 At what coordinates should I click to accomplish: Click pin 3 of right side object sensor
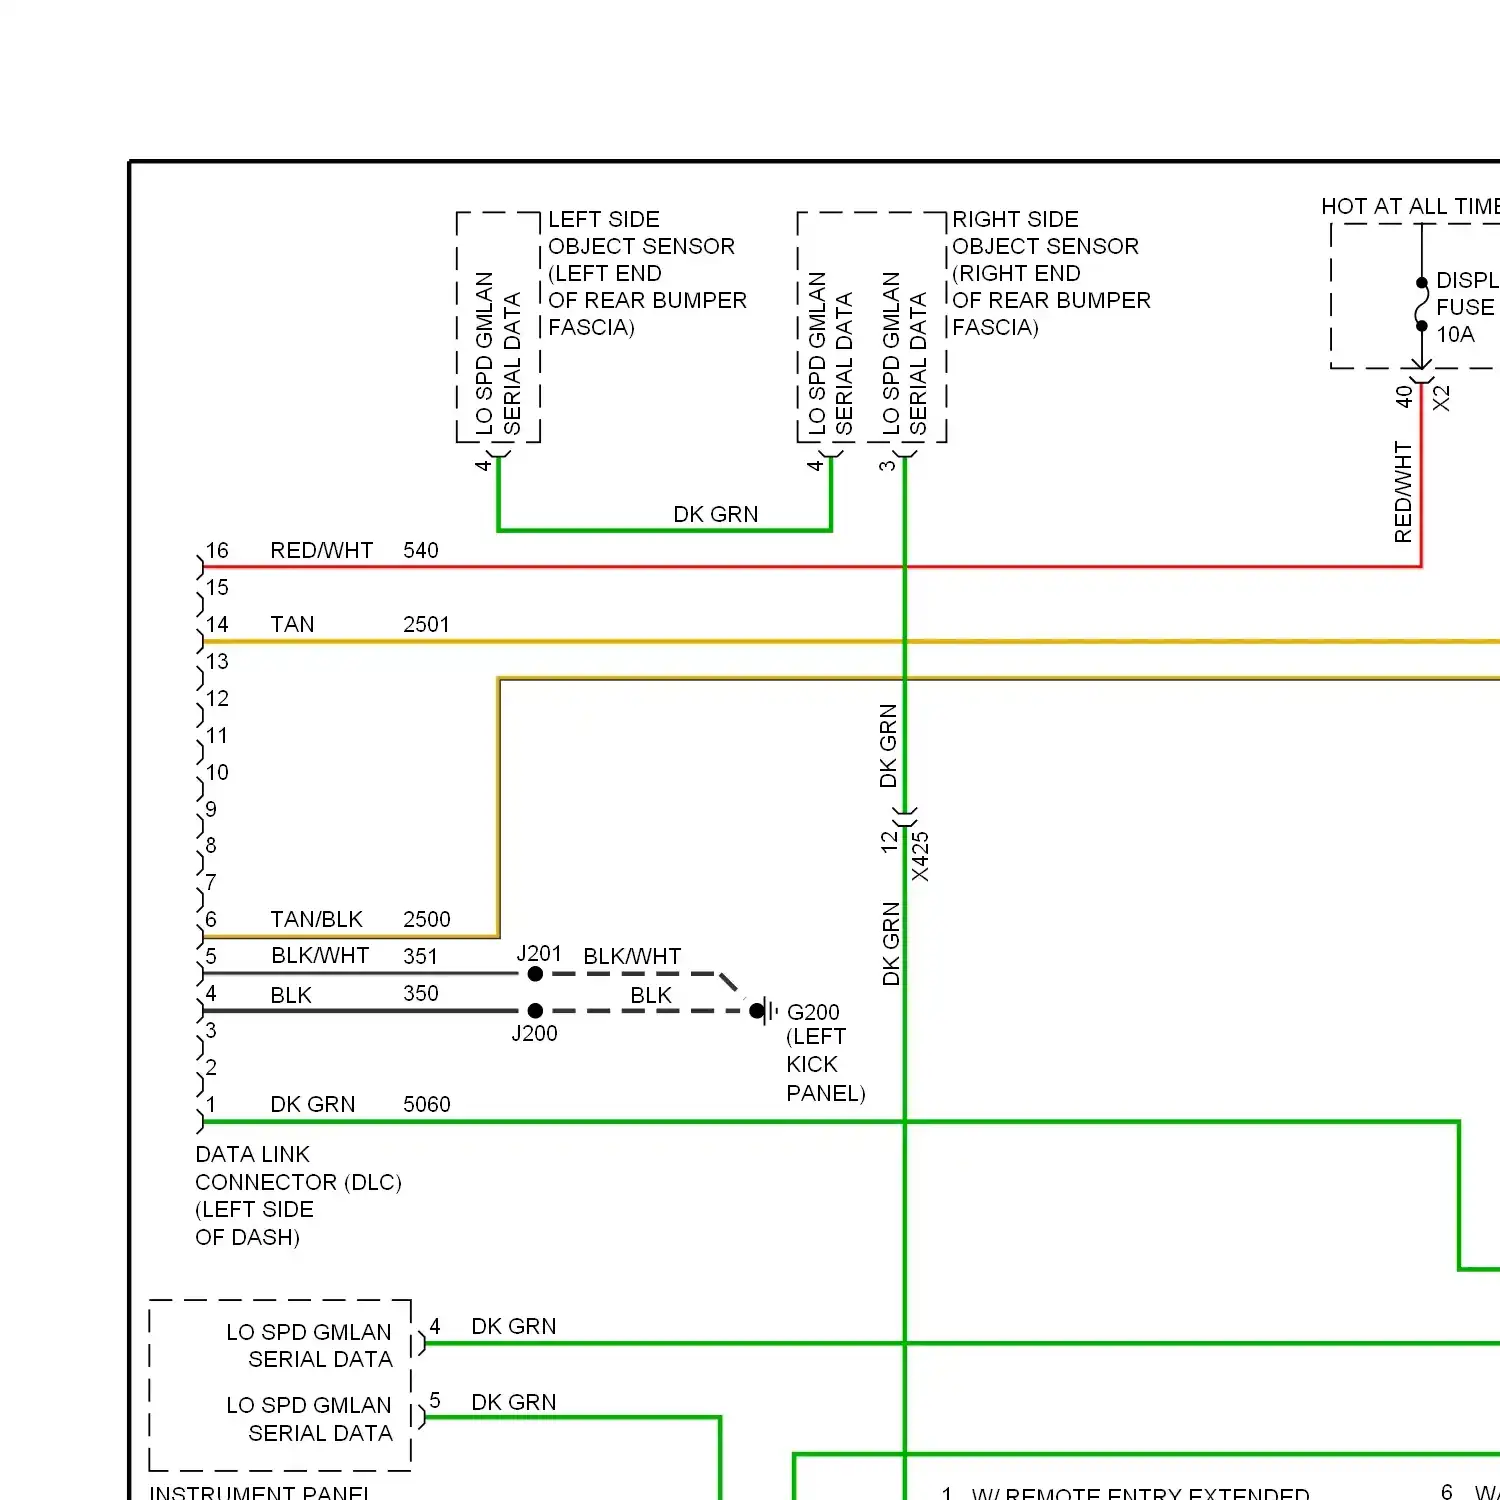(x=887, y=465)
